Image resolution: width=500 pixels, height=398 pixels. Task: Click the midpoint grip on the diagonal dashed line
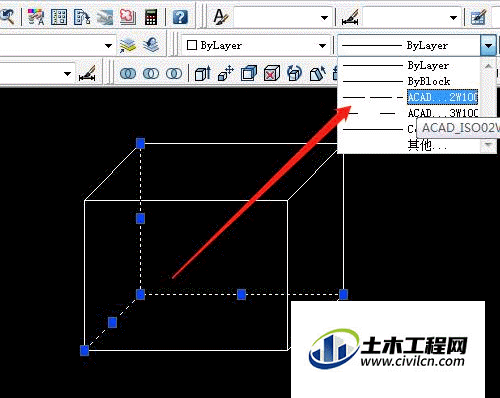(x=113, y=322)
